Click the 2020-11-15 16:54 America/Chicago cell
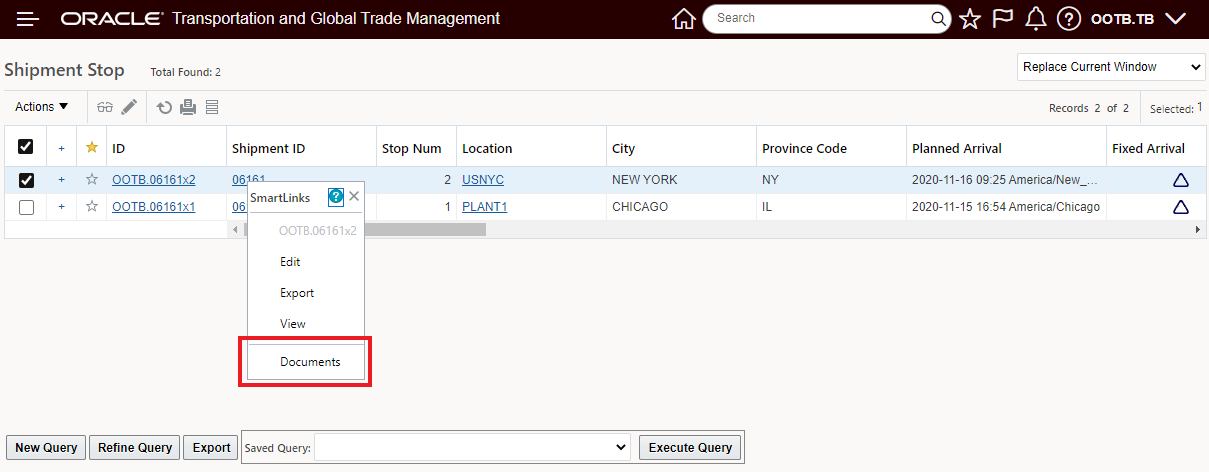The height and width of the screenshot is (472, 1209). coord(1006,207)
